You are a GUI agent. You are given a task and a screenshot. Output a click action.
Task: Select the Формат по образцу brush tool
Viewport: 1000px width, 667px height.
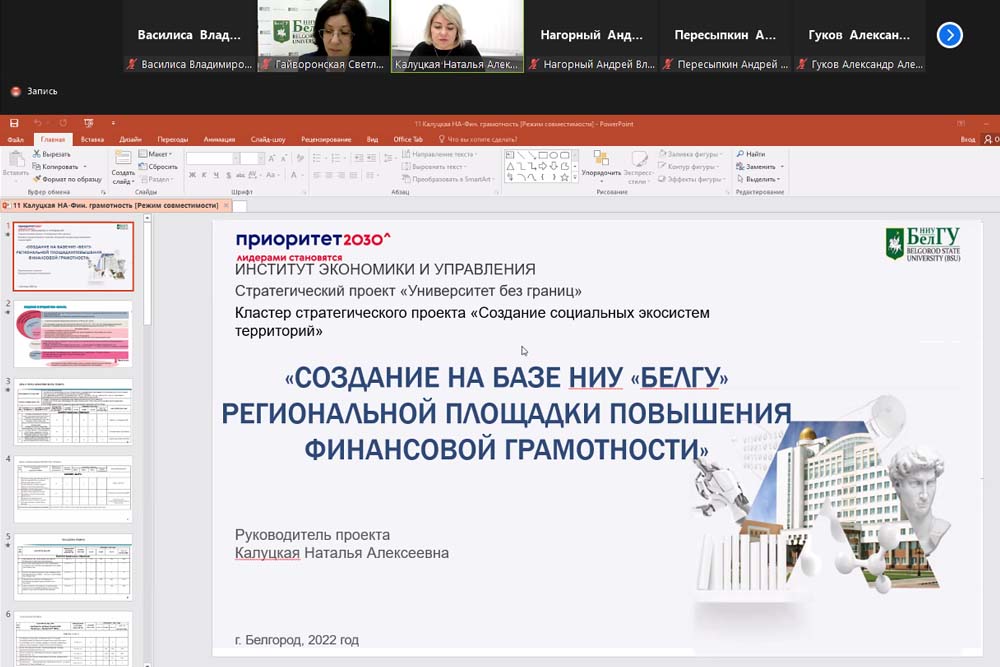pos(37,179)
